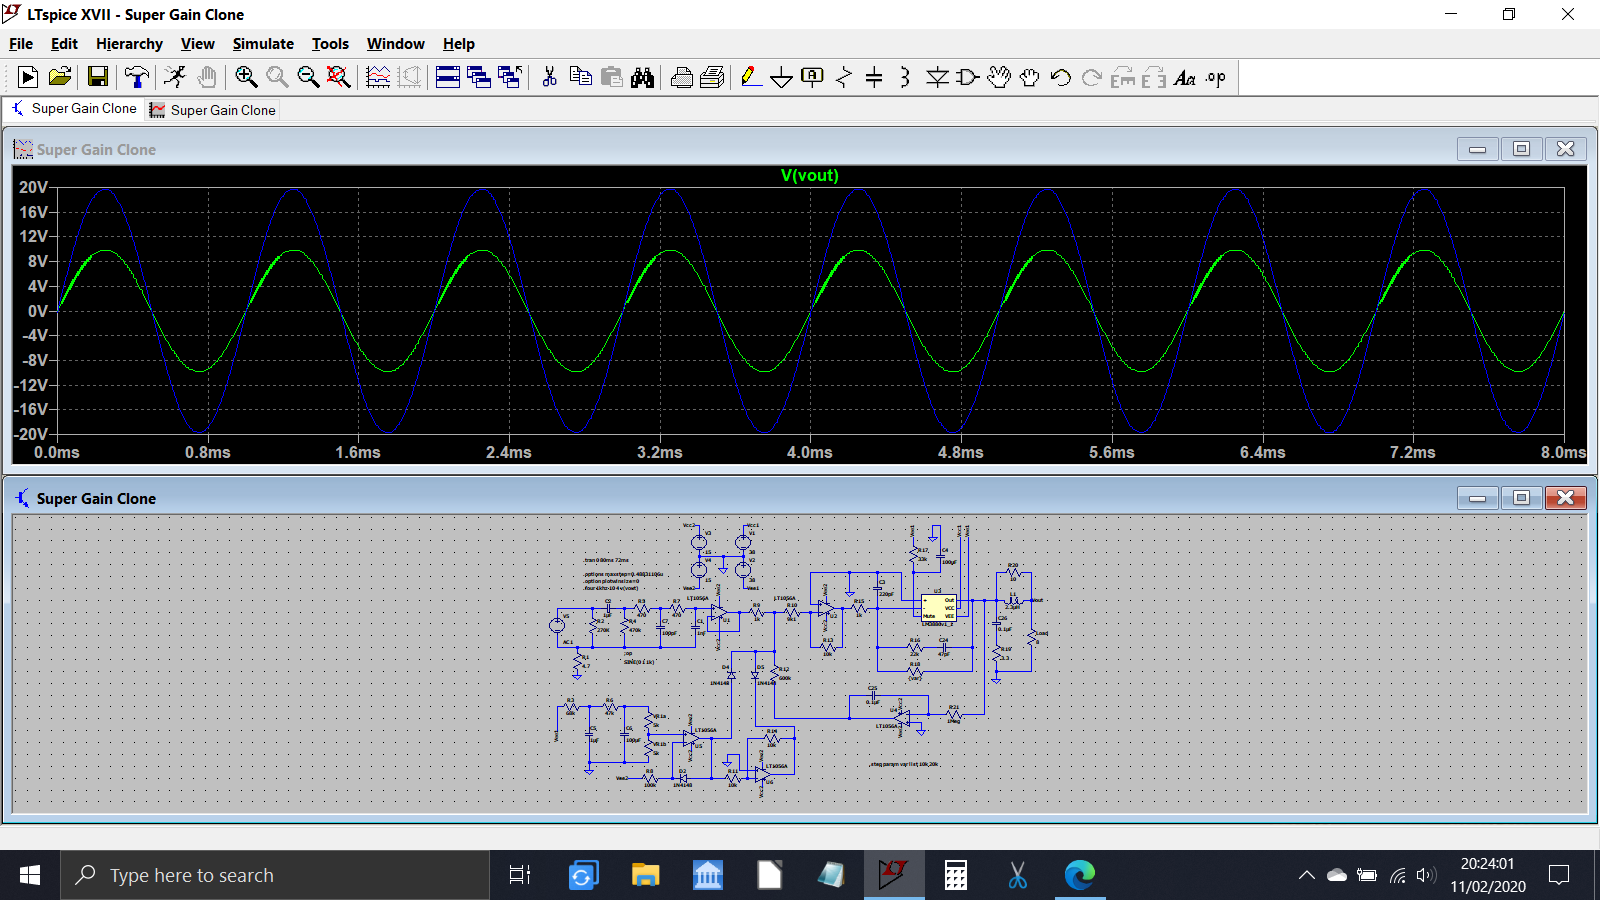Click the V(vout) trace label
The width and height of the screenshot is (1600, 900).
click(x=810, y=176)
